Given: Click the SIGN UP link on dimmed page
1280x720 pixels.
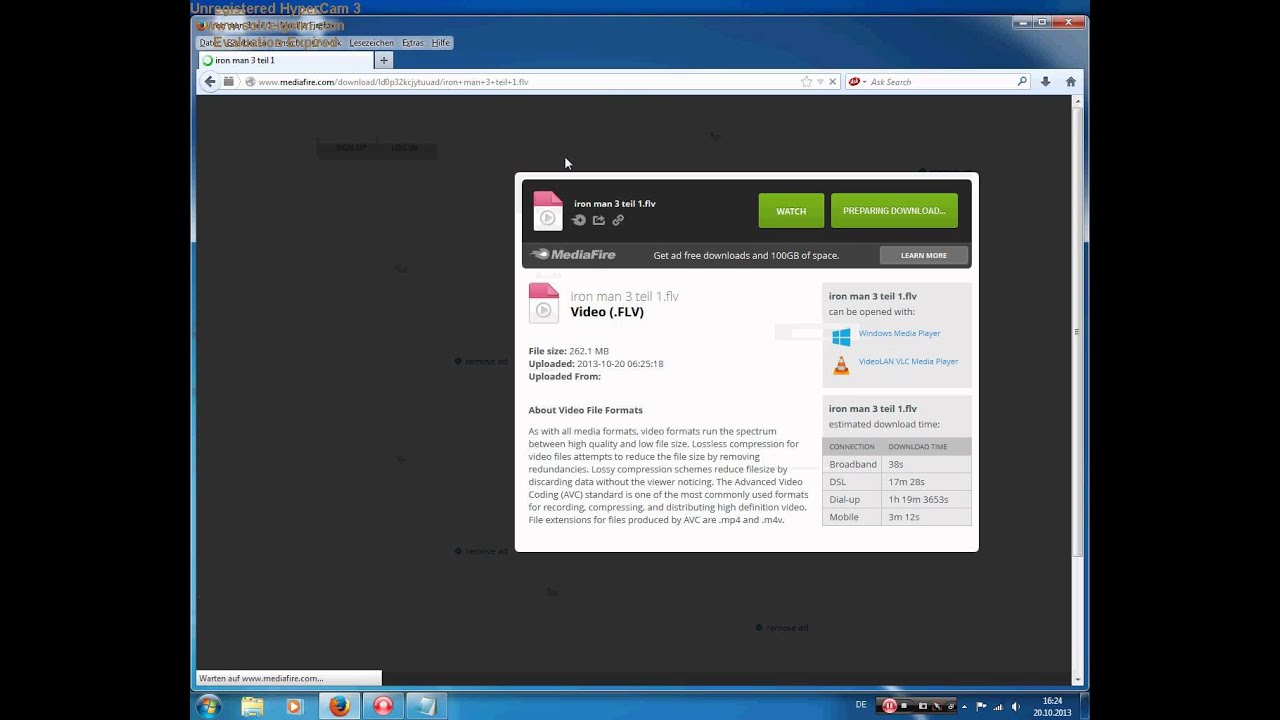Looking at the screenshot, I should (x=350, y=147).
